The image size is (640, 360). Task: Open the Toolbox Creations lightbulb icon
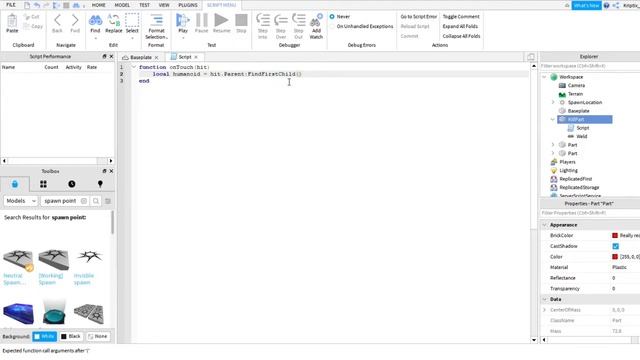point(100,184)
